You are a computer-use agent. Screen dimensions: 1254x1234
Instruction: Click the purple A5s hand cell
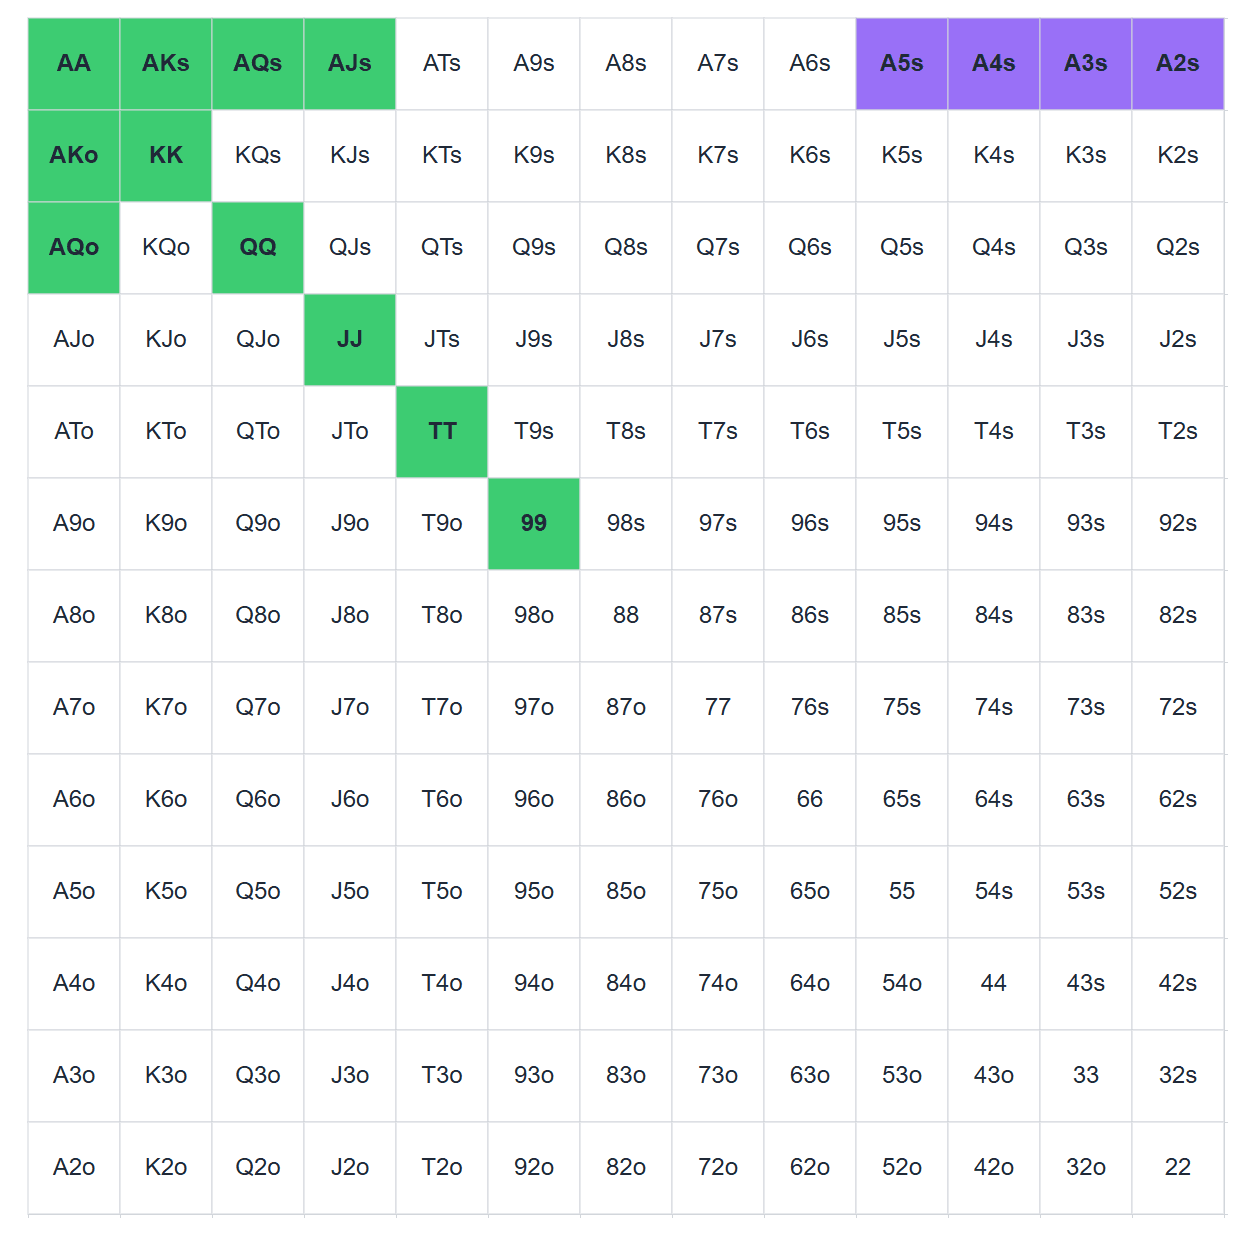(x=902, y=63)
